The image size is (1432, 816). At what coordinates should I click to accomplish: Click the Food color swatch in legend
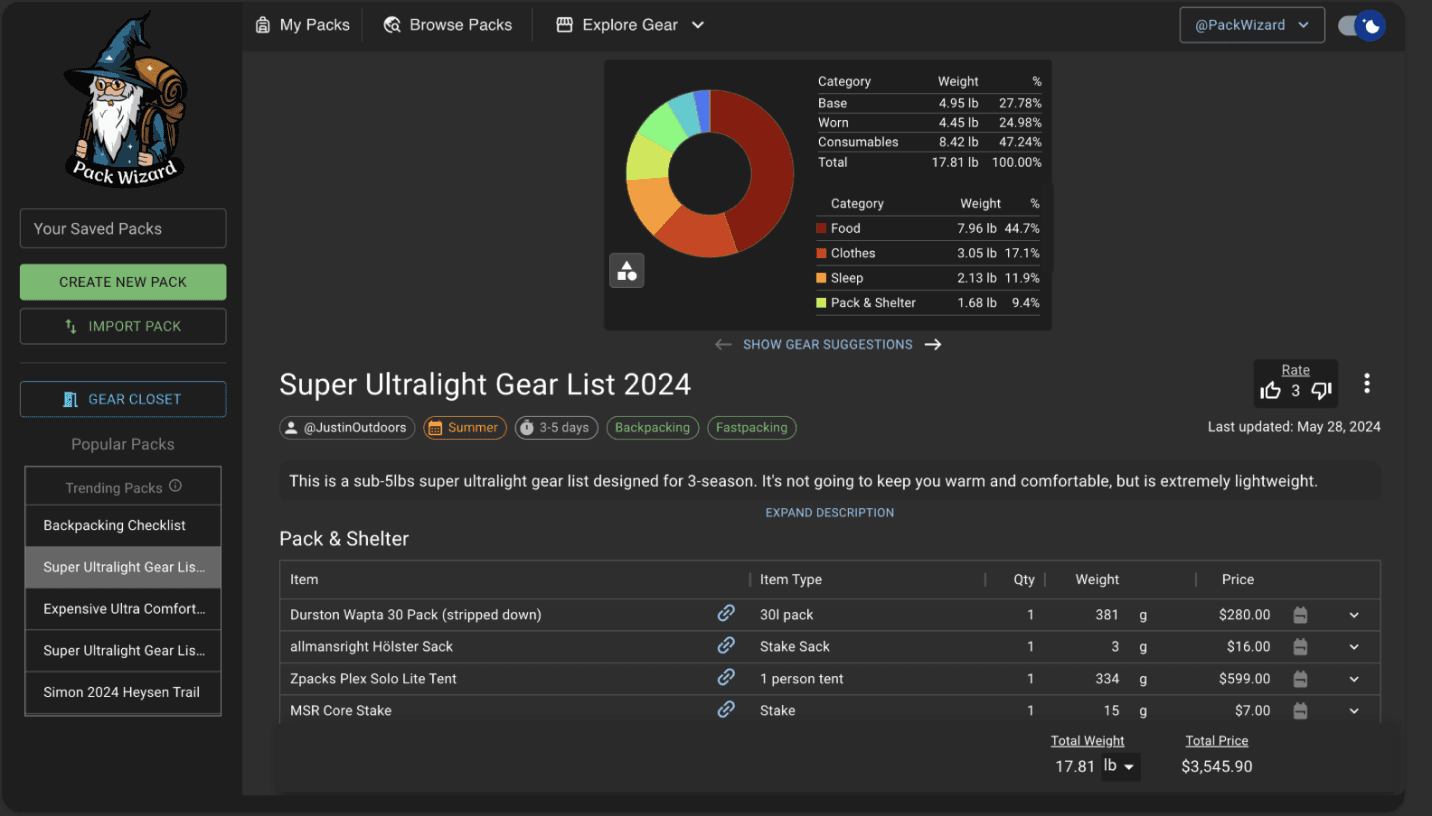821,228
